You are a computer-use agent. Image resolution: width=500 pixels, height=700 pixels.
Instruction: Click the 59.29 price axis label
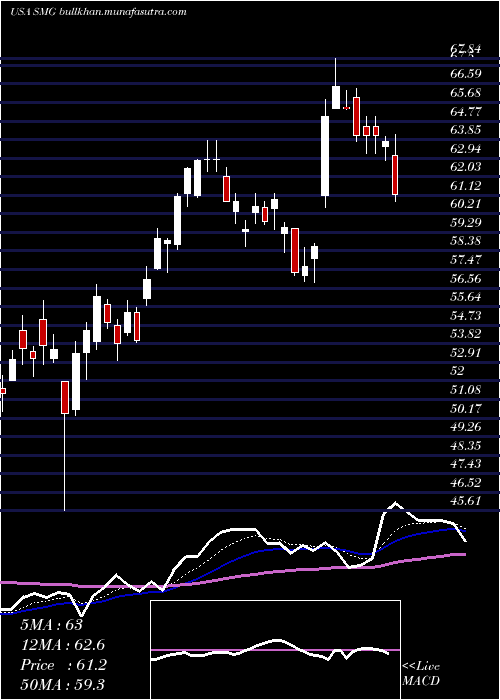coord(466,222)
